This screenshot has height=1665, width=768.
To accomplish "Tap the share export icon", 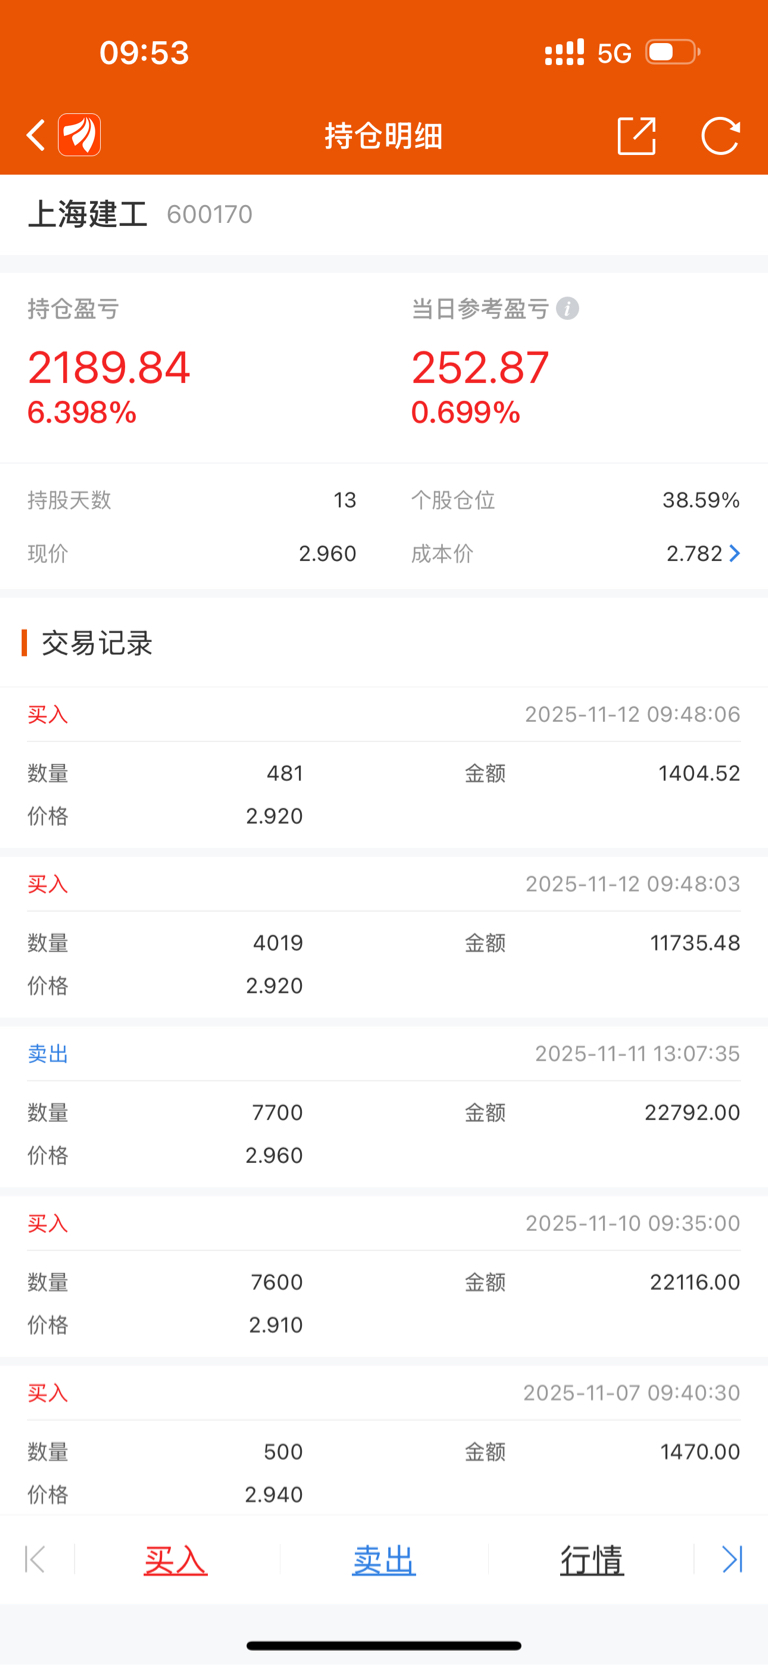I will point(636,136).
